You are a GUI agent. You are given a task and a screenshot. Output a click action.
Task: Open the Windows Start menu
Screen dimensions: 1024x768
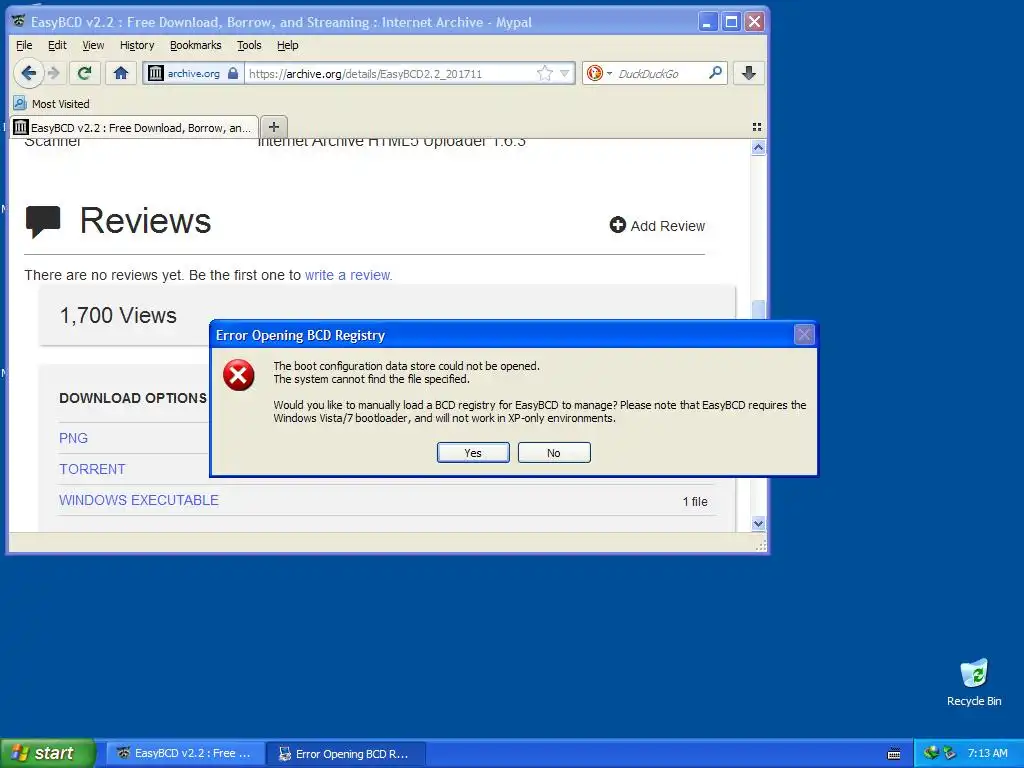point(47,753)
